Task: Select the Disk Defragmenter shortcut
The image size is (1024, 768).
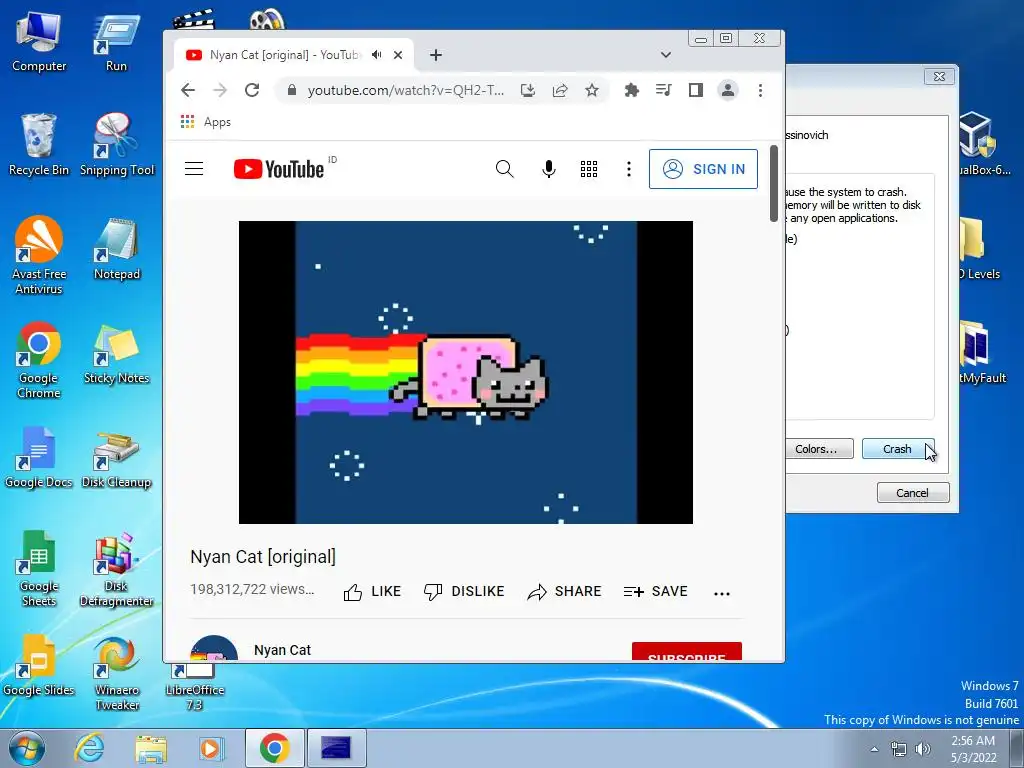Action: pos(116,569)
